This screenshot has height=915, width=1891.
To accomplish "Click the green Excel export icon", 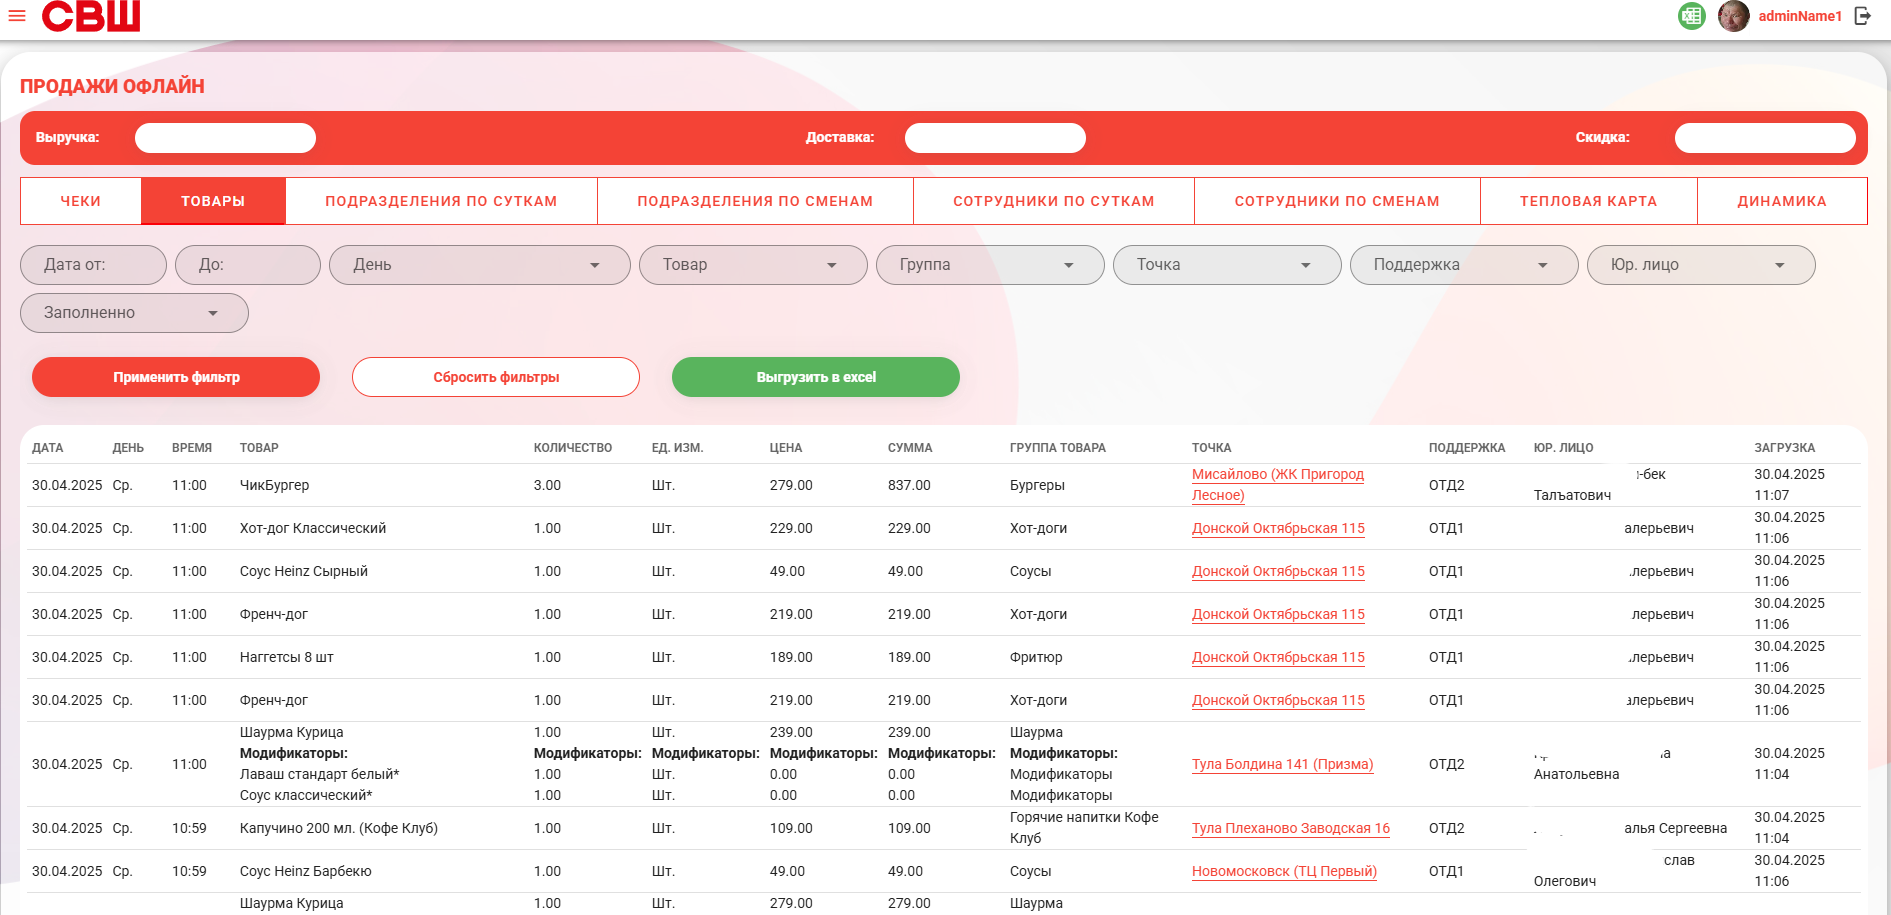I will point(1692,16).
